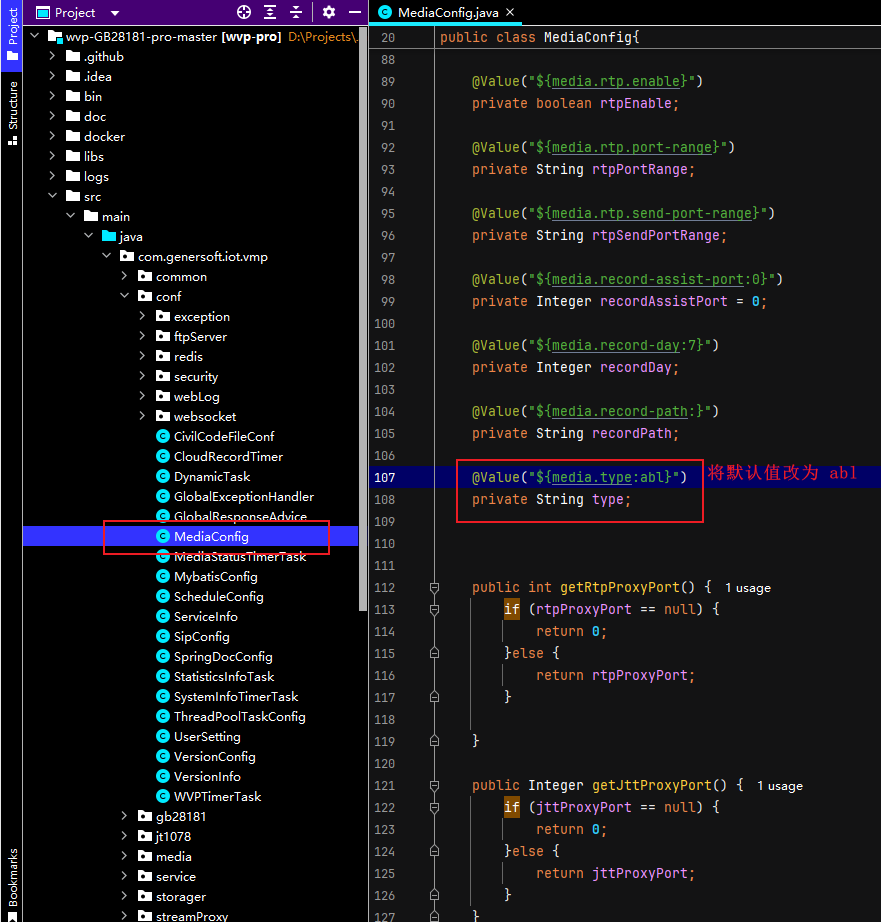Fold getRtpProxyPort method at line 112
The image size is (881, 922).
434,587
